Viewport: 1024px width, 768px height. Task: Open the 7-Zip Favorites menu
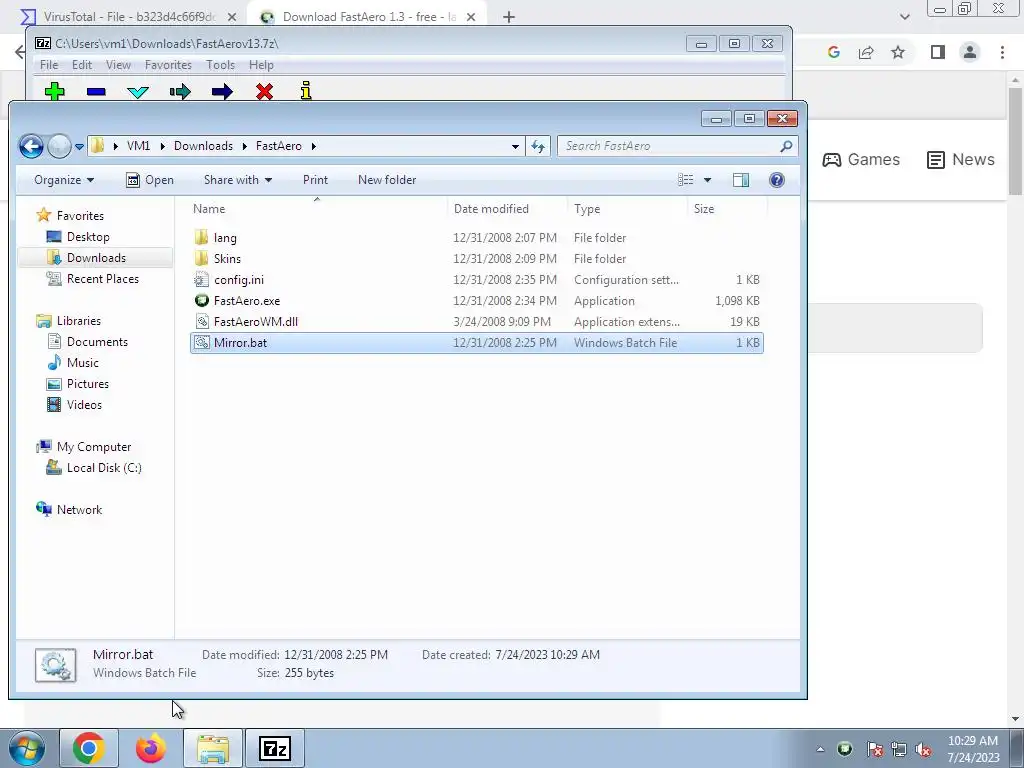pyautogui.click(x=168, y=65)
